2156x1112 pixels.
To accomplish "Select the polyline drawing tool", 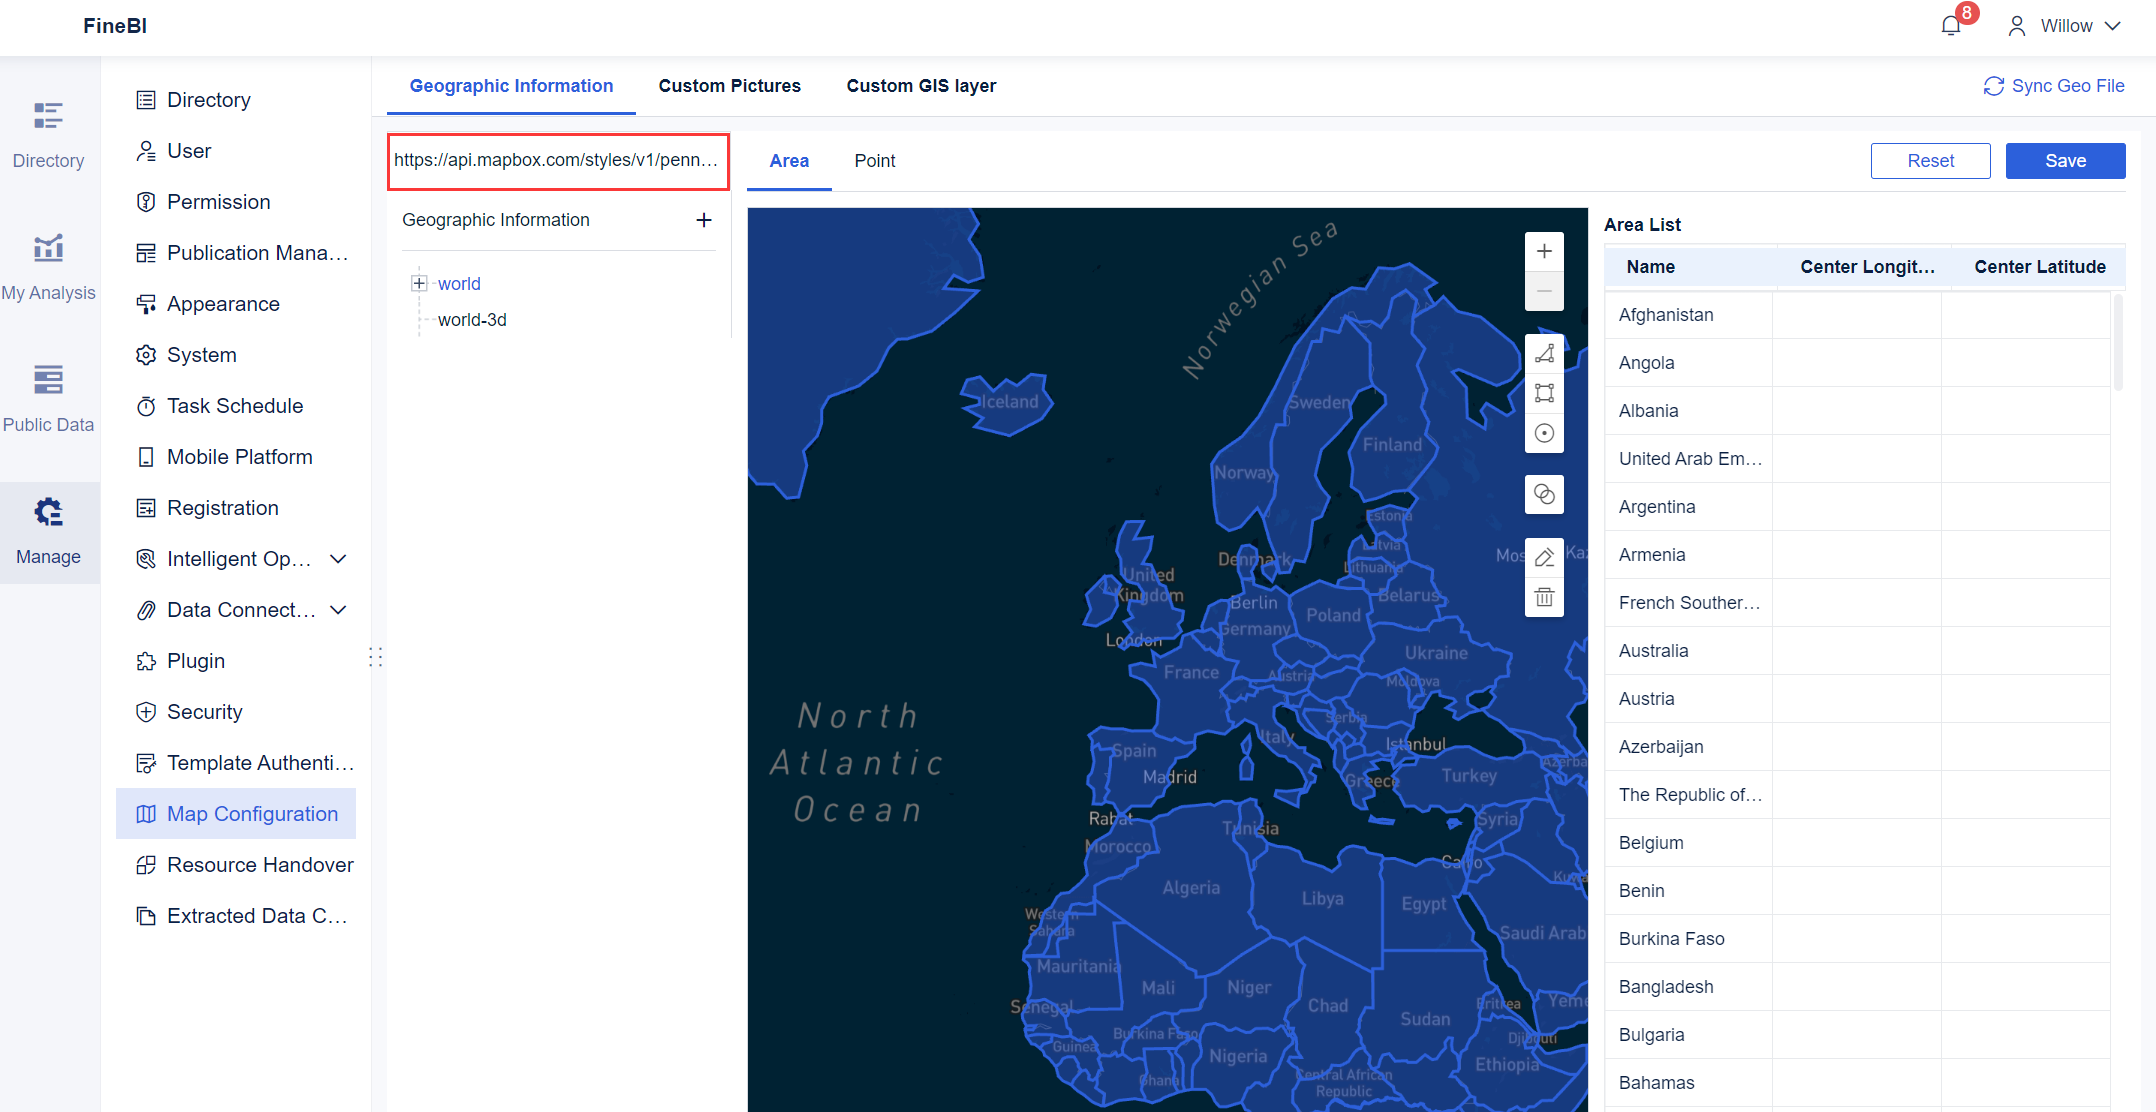I will pos(1544,353).
